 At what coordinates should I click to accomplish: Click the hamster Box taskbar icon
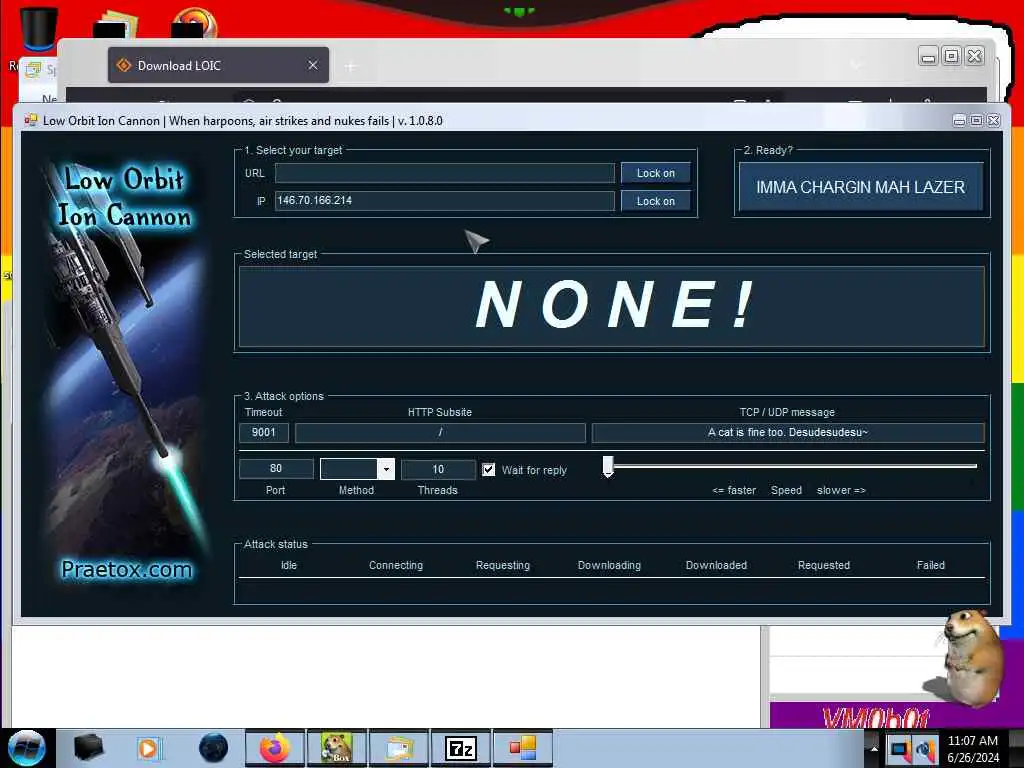[x=337, y=748]
